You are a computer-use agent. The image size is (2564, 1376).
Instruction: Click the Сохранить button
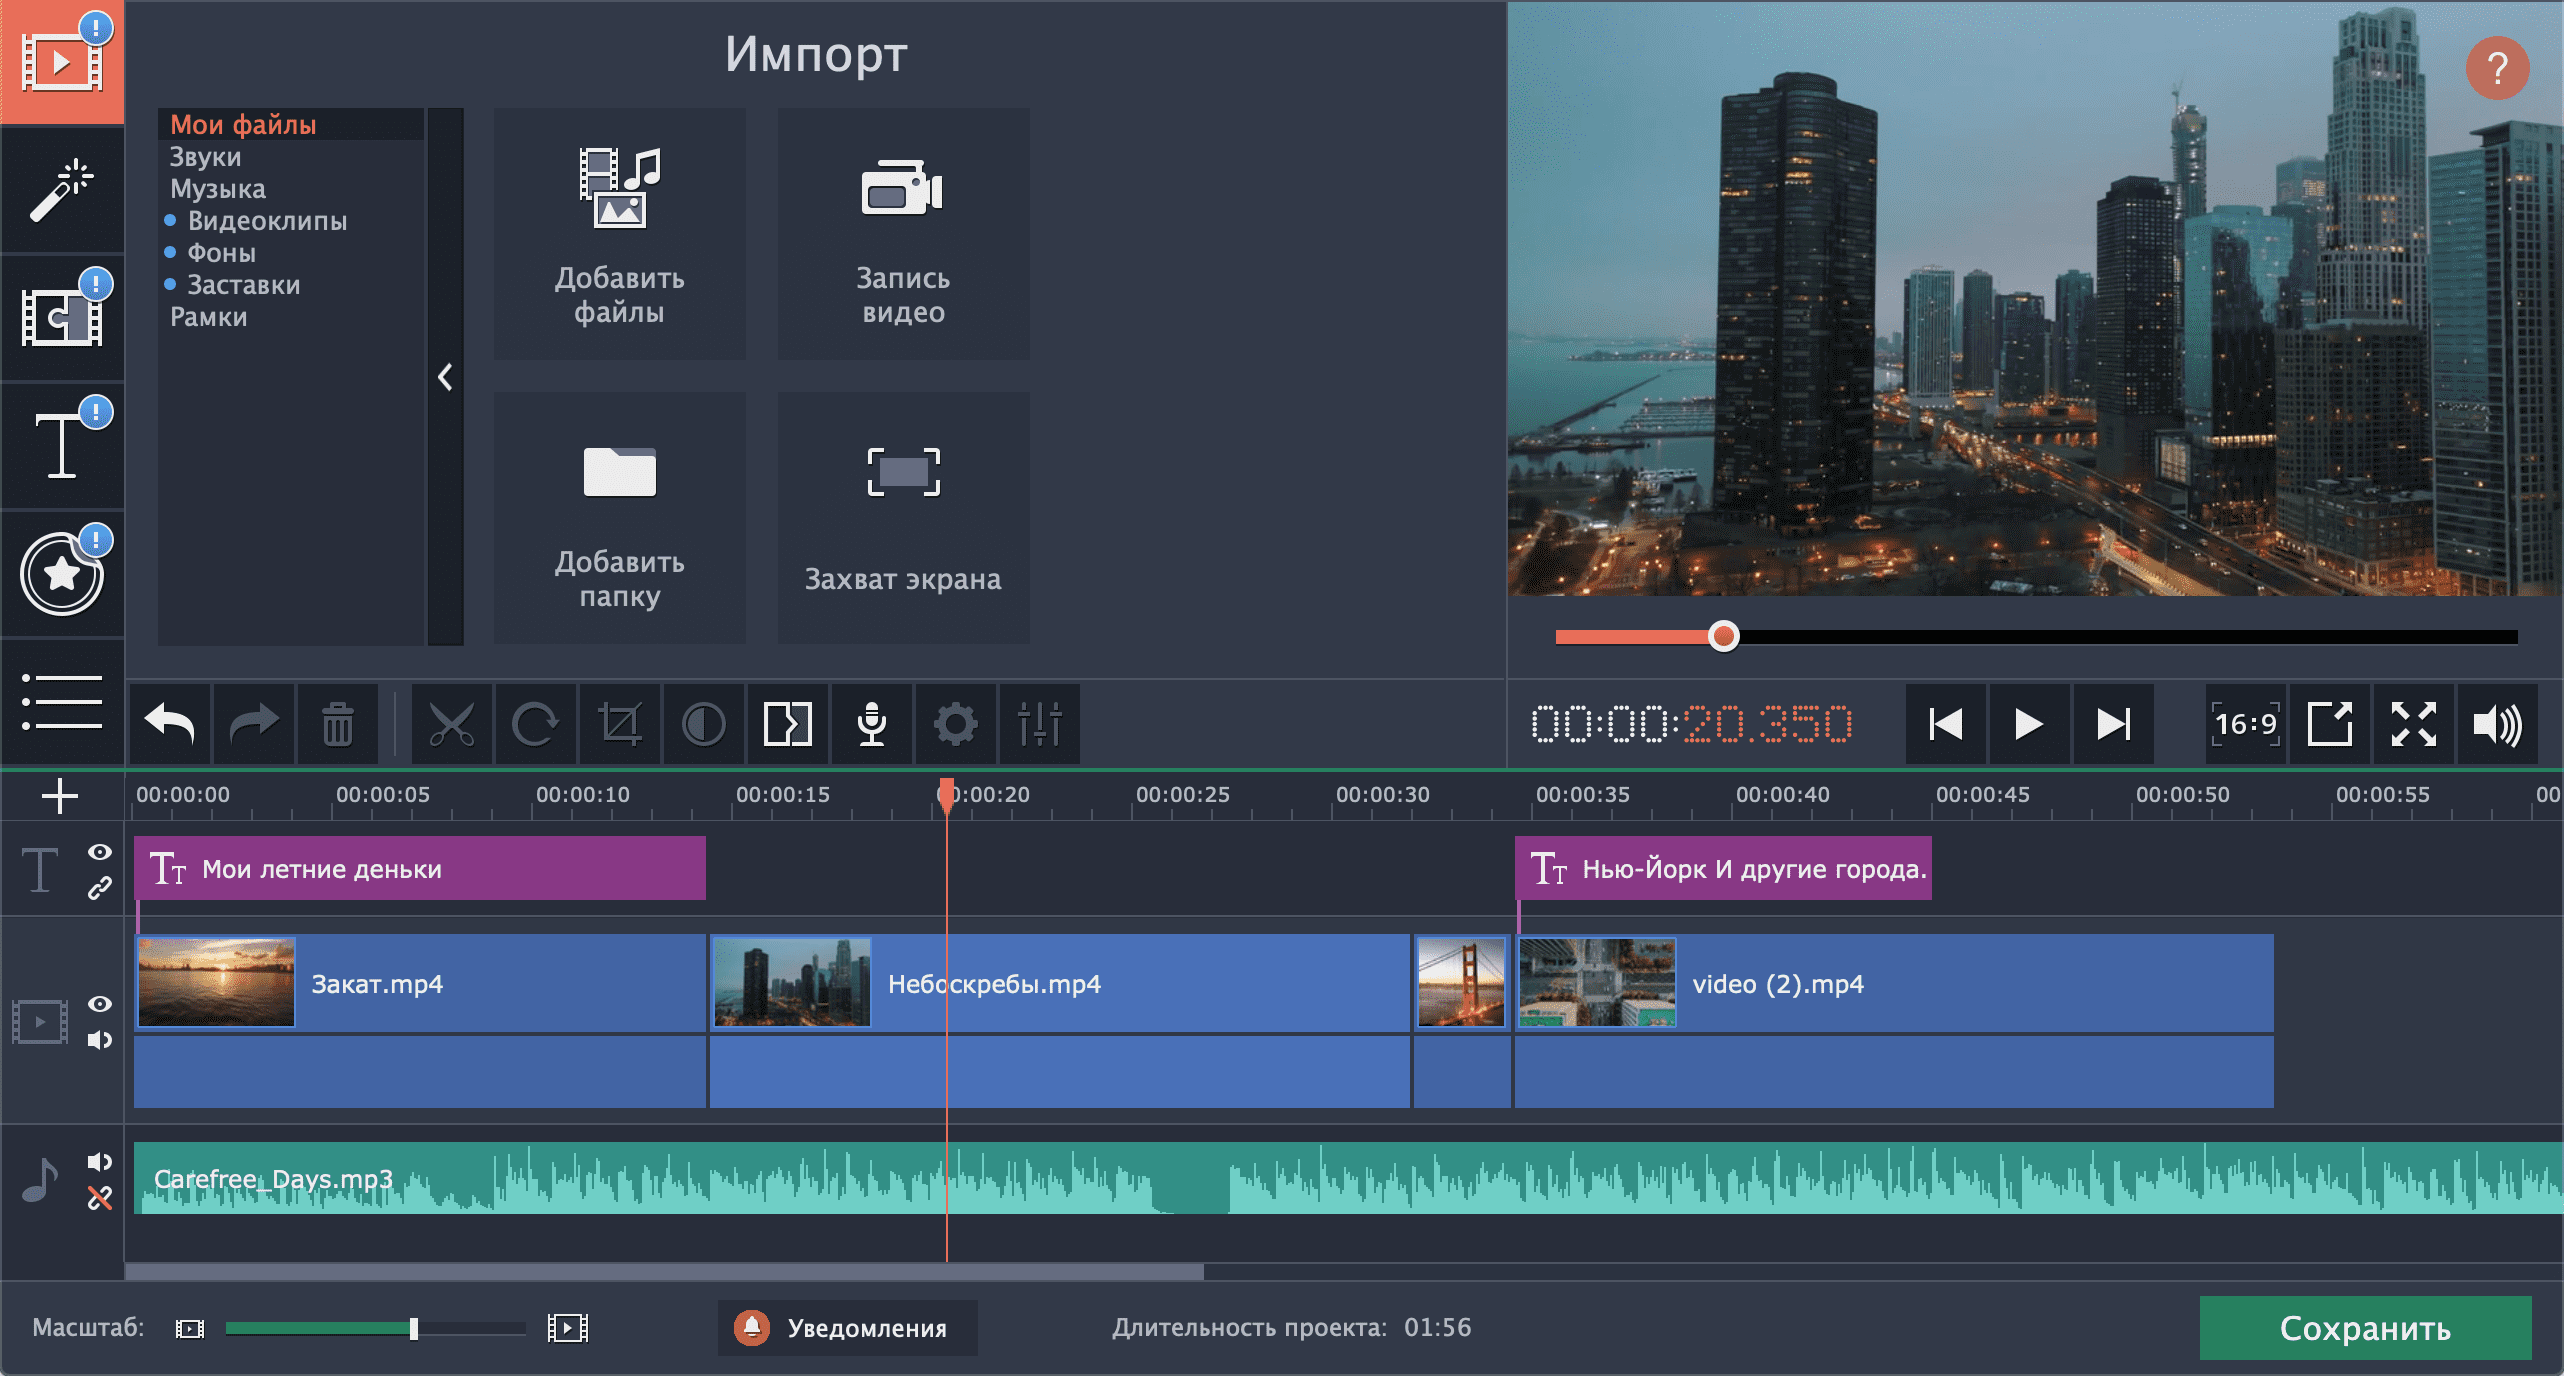(x=2364, y=1328)
